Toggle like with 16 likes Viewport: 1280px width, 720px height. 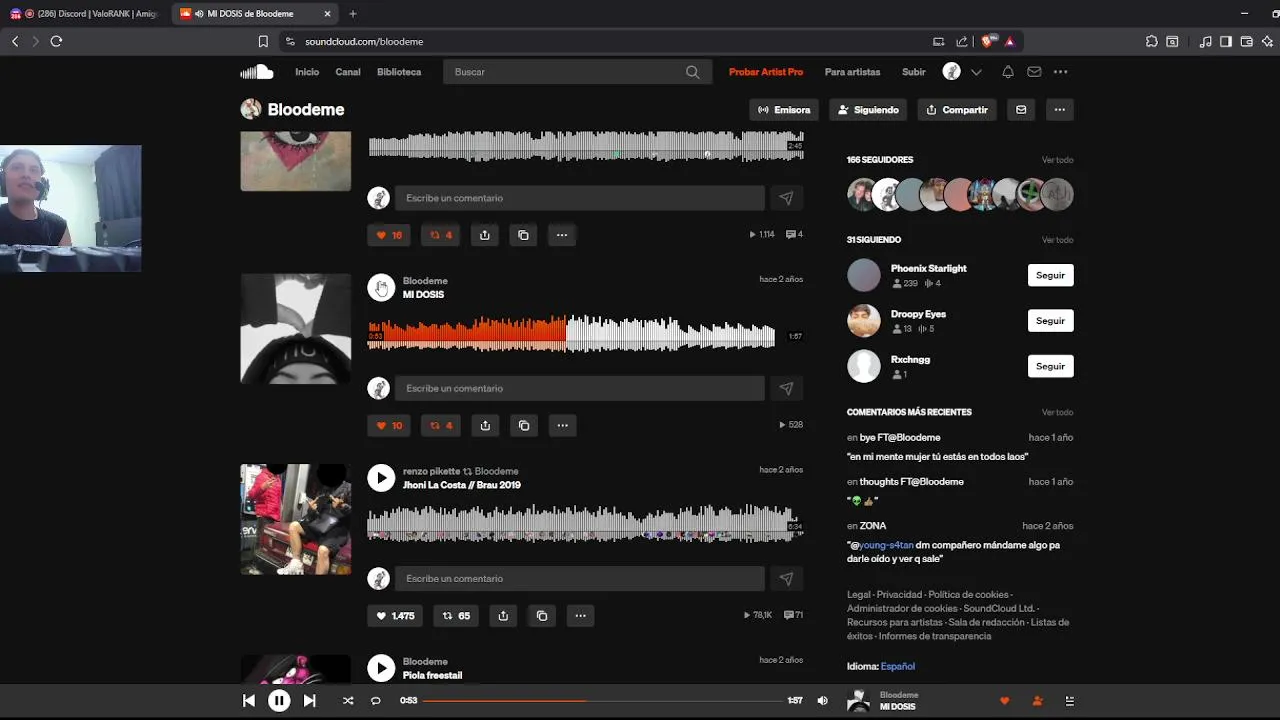tap(389, 235)
